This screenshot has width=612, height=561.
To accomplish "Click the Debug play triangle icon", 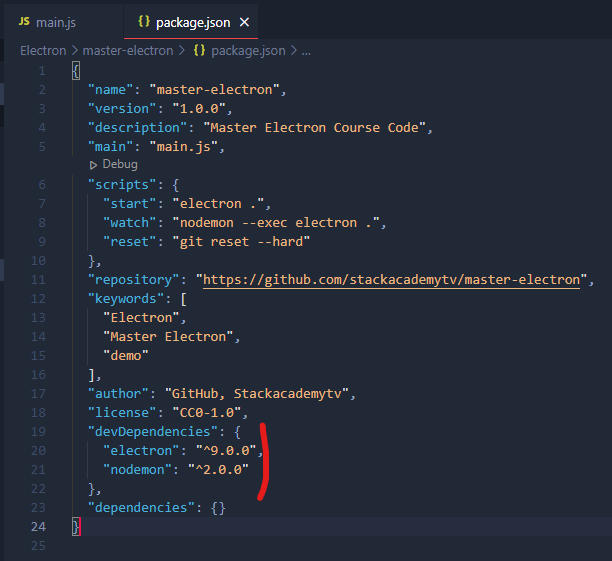I will coord(93,165).
